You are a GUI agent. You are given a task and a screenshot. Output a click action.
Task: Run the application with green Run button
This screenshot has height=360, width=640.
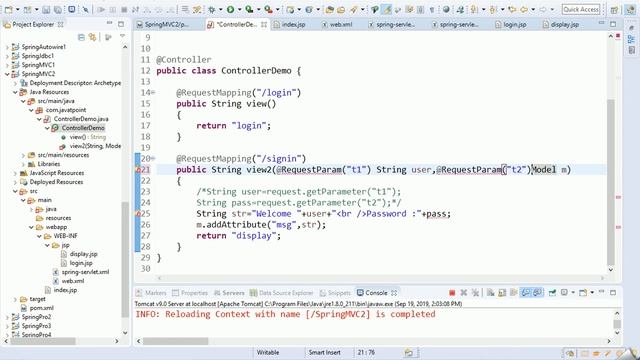(231, 9)
